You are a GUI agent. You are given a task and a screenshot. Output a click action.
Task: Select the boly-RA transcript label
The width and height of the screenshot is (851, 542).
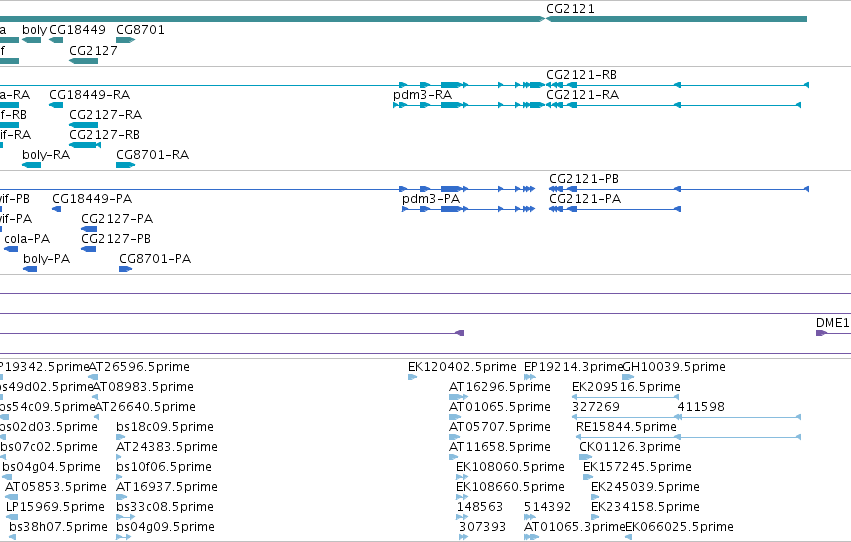[46, 155]
